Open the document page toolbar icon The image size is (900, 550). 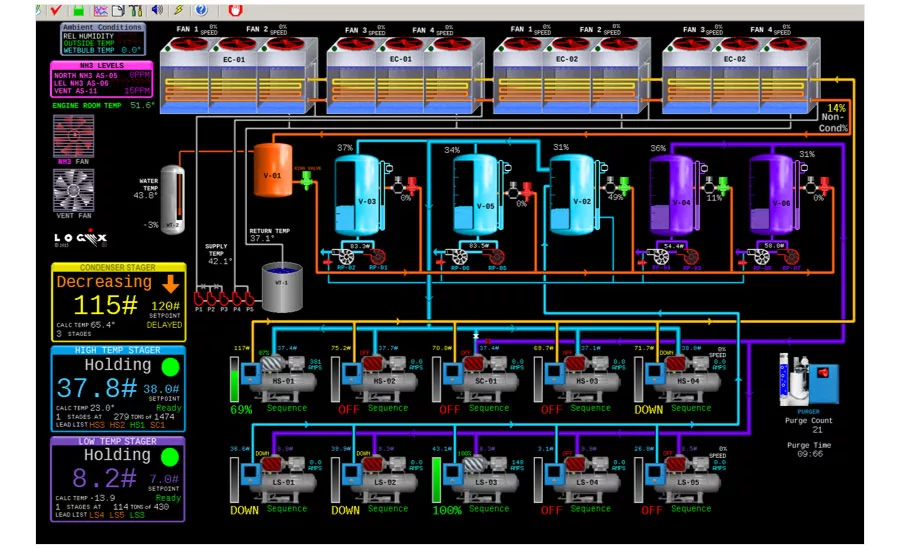point(118,10)
